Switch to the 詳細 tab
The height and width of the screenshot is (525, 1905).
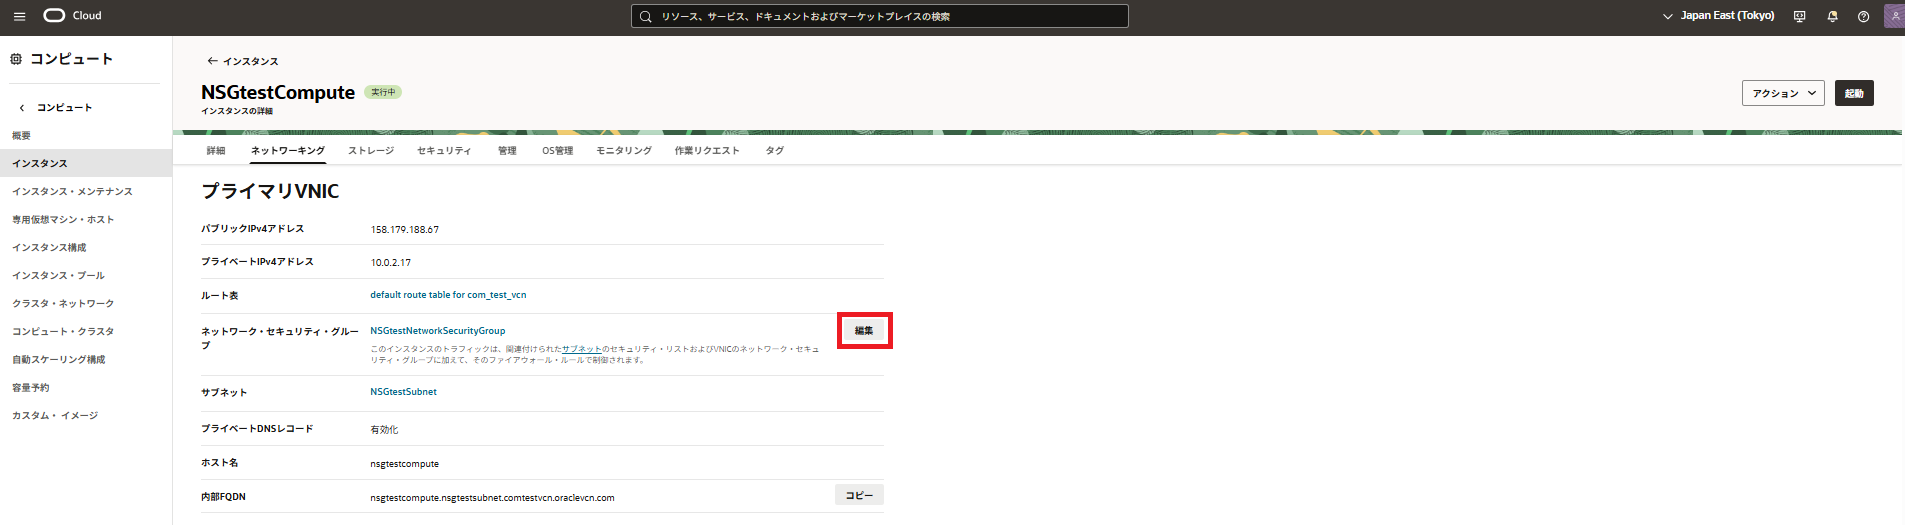pyautogui.click(x=216, y=151)
